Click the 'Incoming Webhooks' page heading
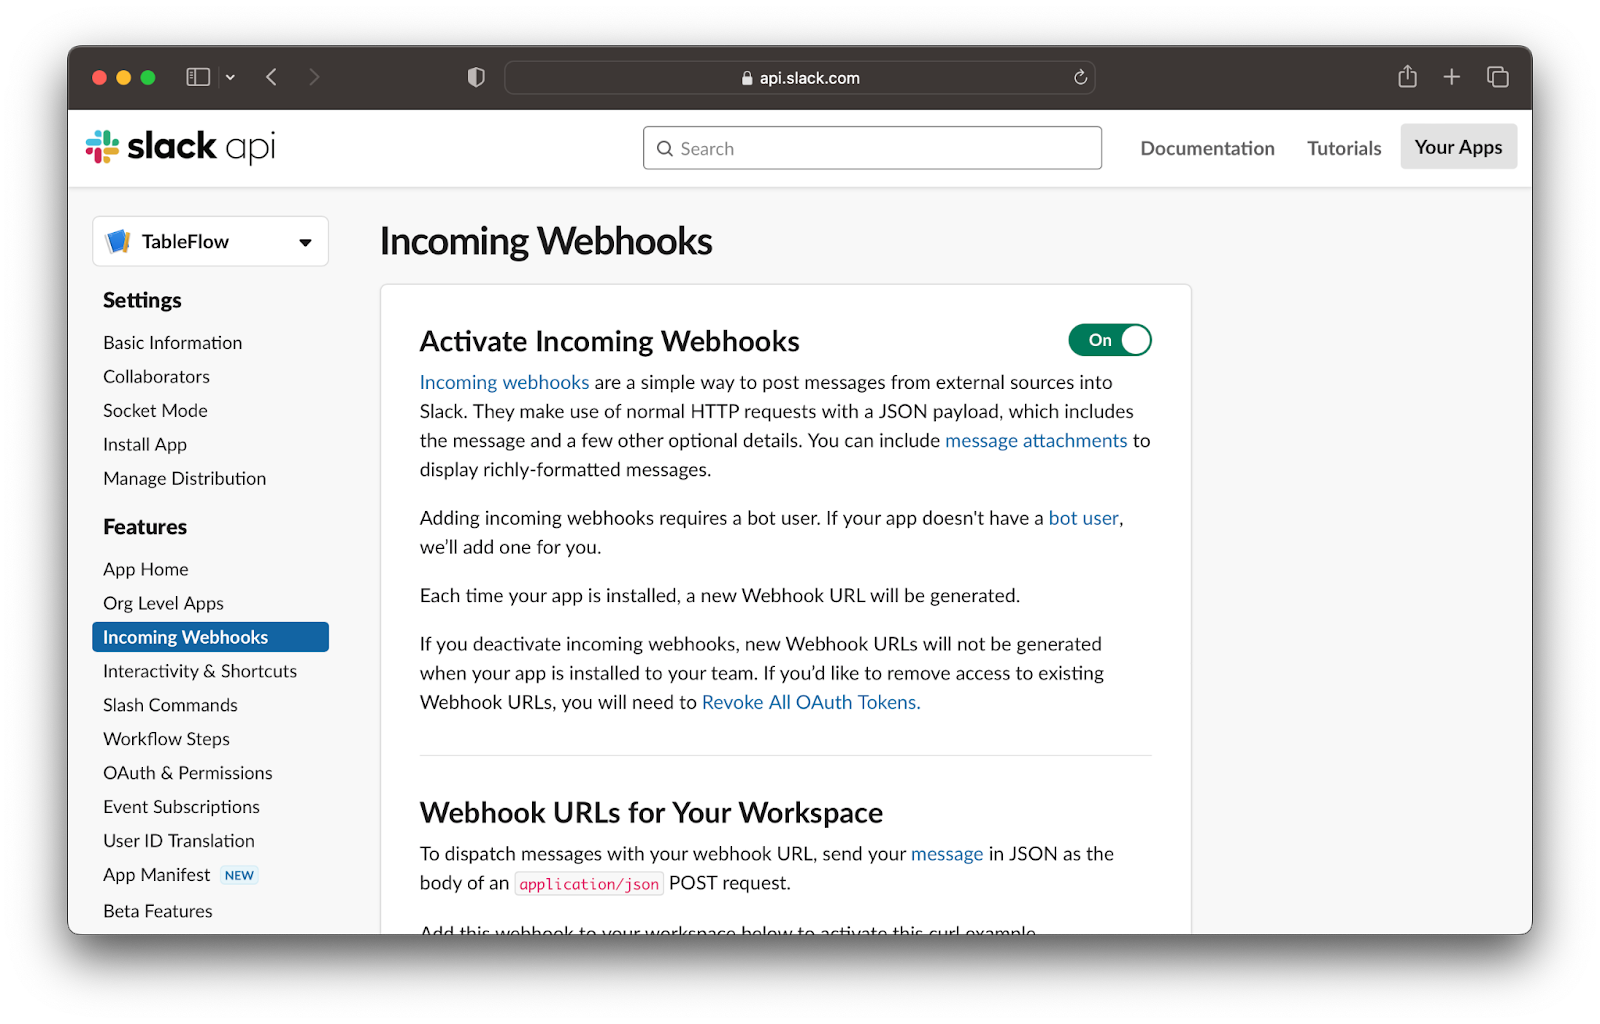Screen dimensions: 1600x1024 pos(546,242)
